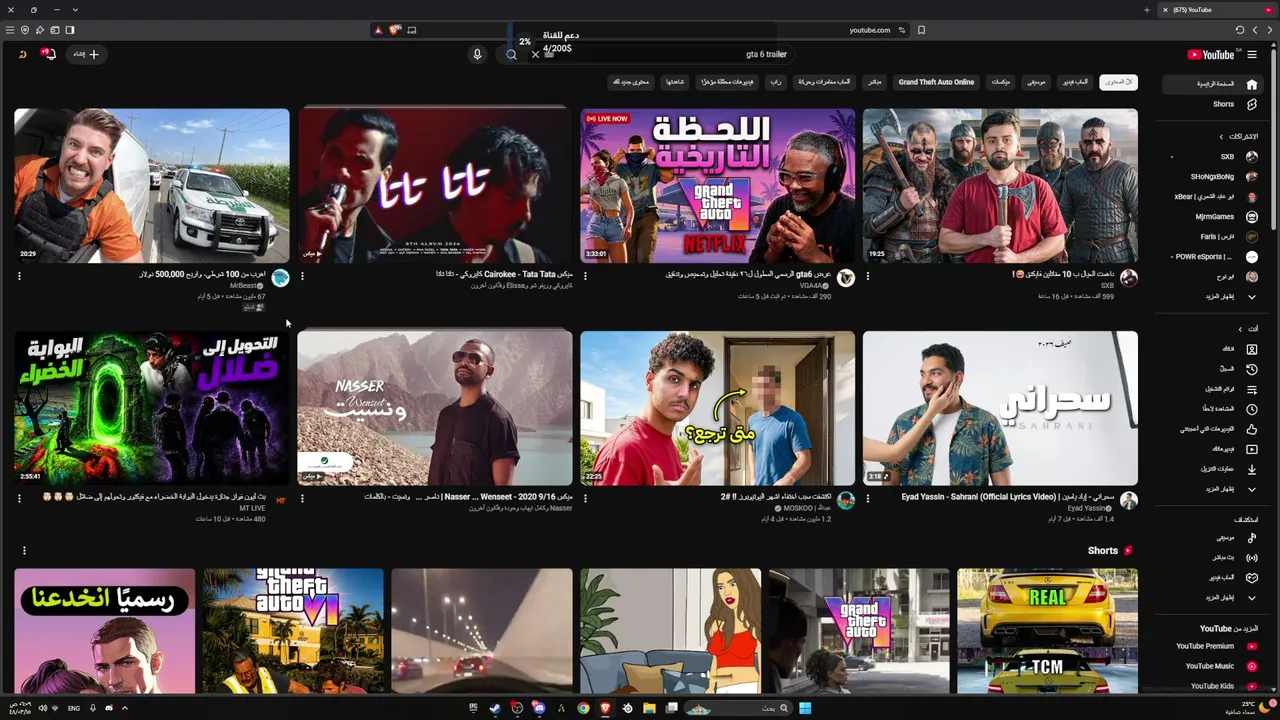Open Discord from the taskbar
The height and width of the screenshot is (720, 1280).
[539, 708]
